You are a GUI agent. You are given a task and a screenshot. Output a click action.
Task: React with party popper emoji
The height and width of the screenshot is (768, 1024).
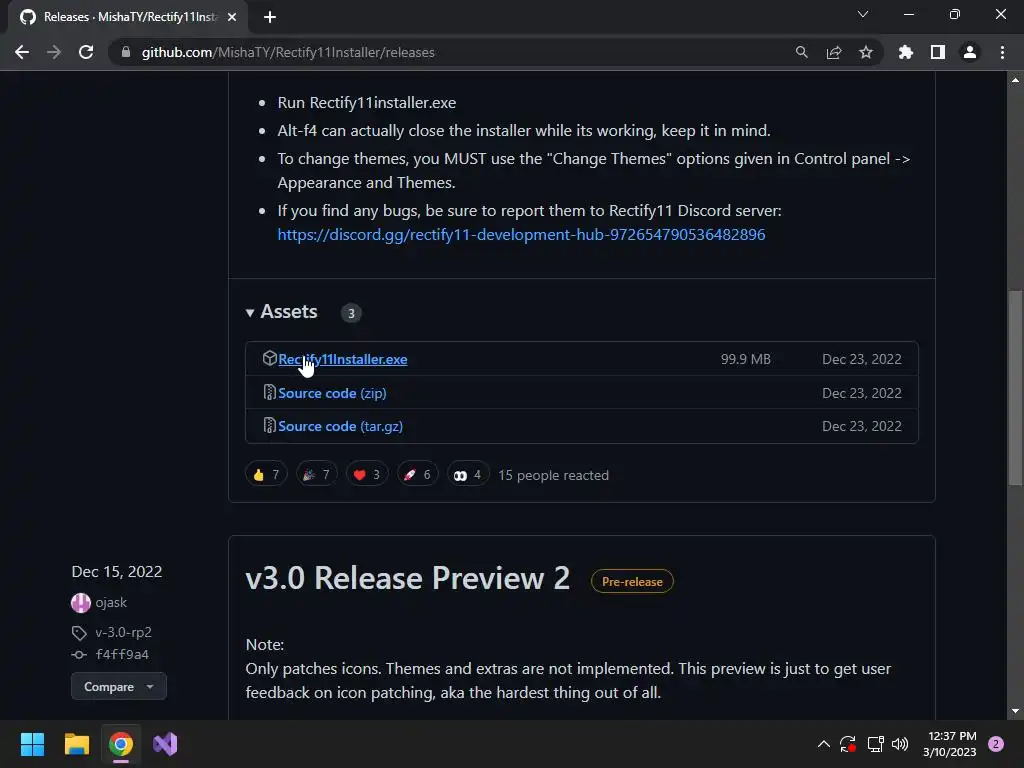pos(317,475)
